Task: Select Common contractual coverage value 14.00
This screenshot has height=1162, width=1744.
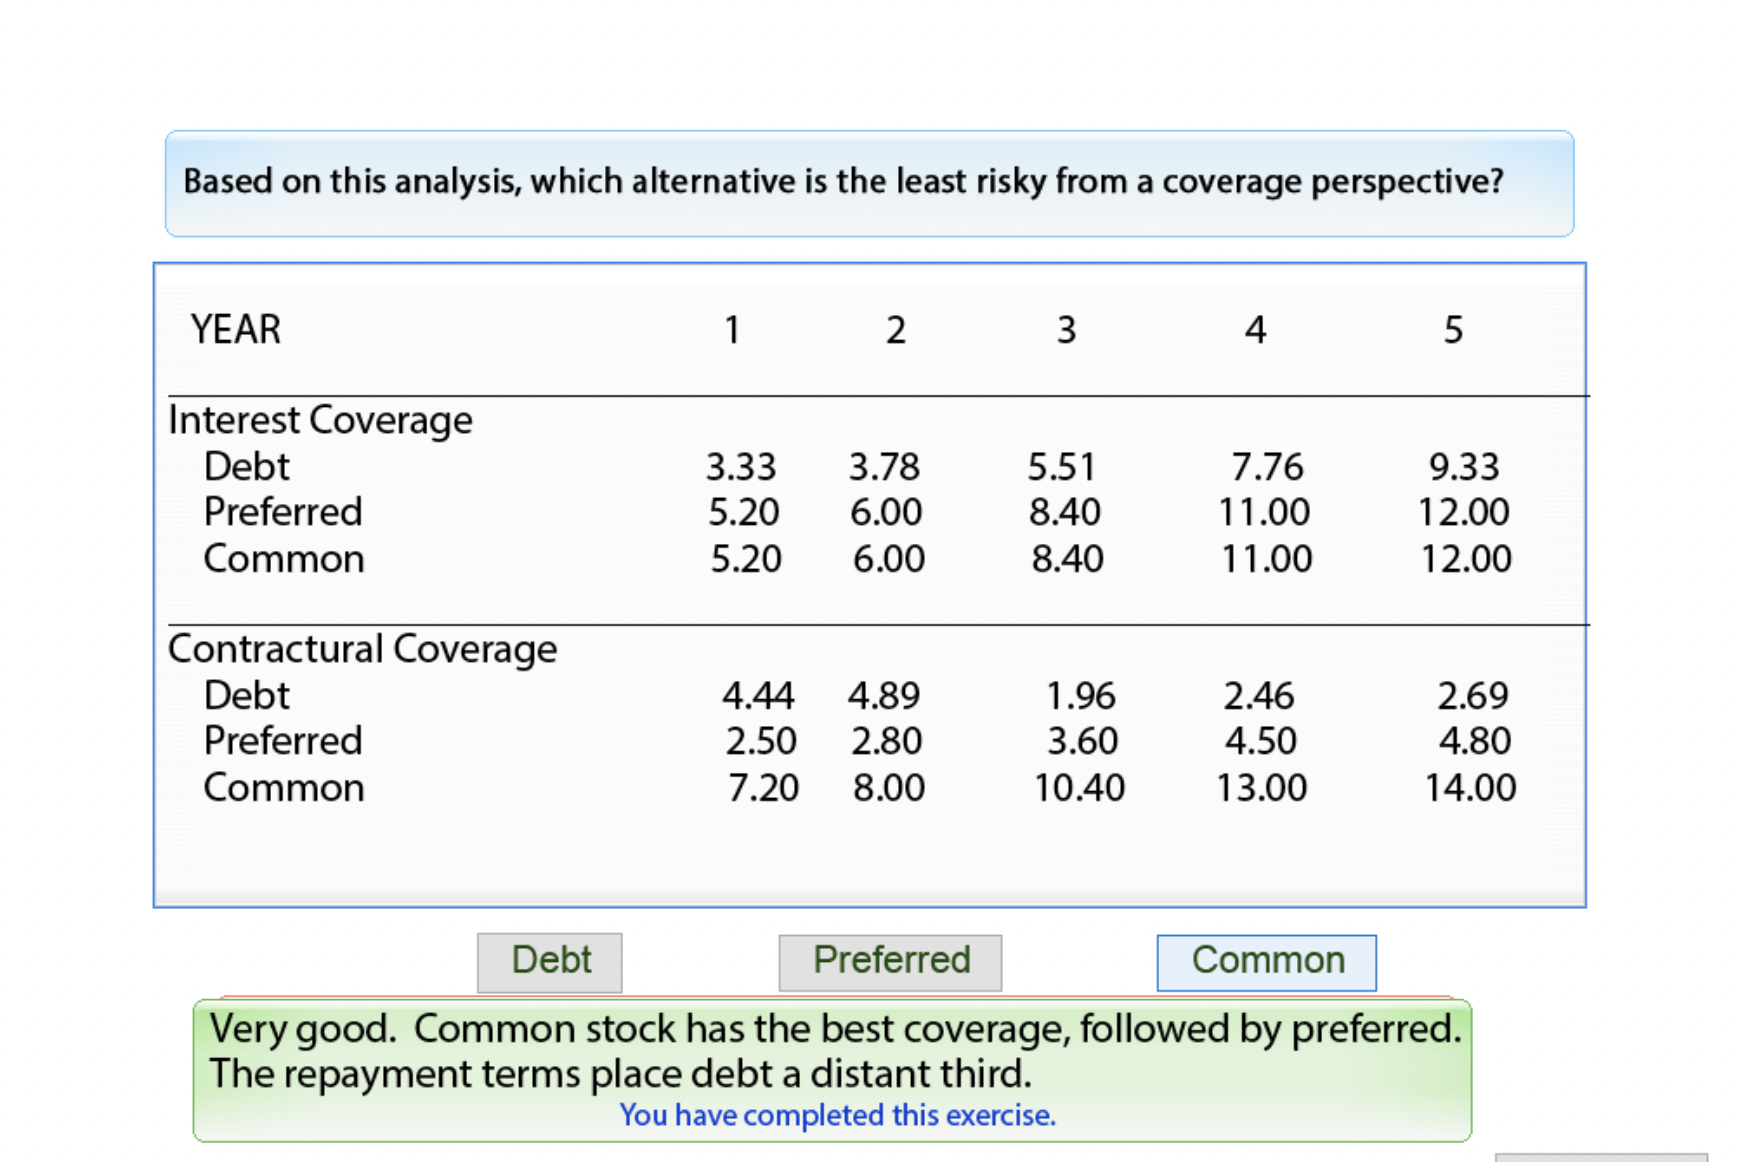Action: (x=1470, y=788)
